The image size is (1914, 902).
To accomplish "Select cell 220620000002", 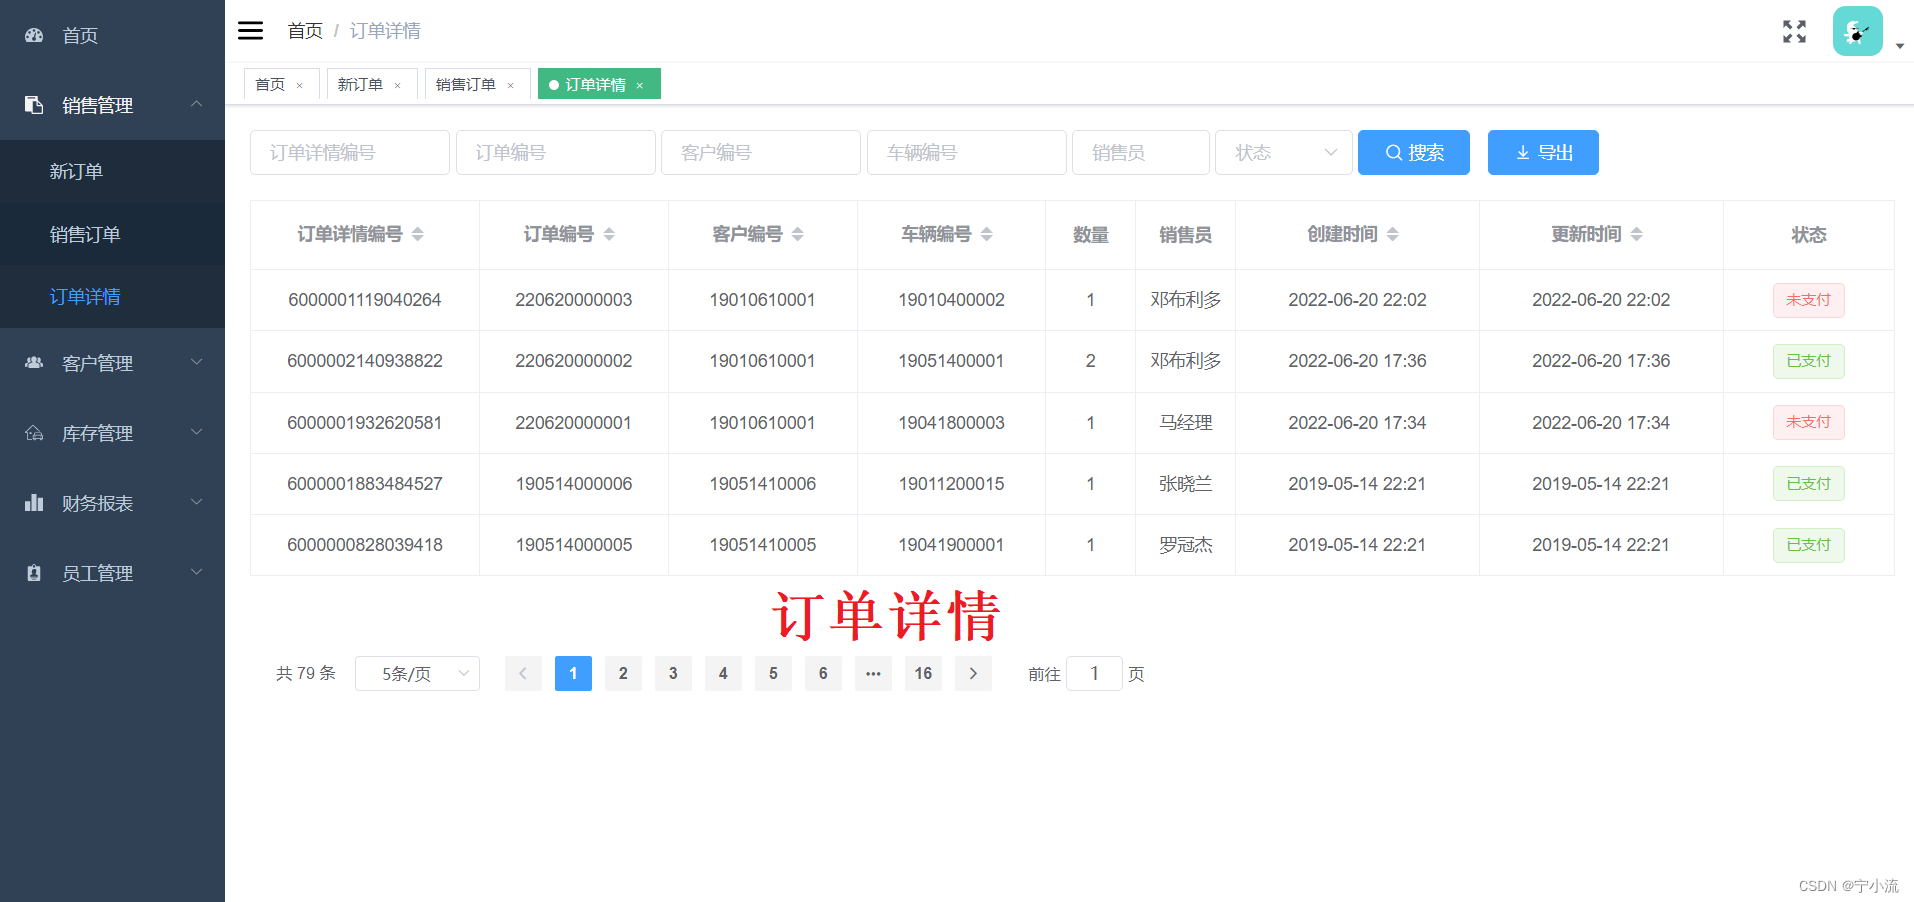I will click(574, 361).
